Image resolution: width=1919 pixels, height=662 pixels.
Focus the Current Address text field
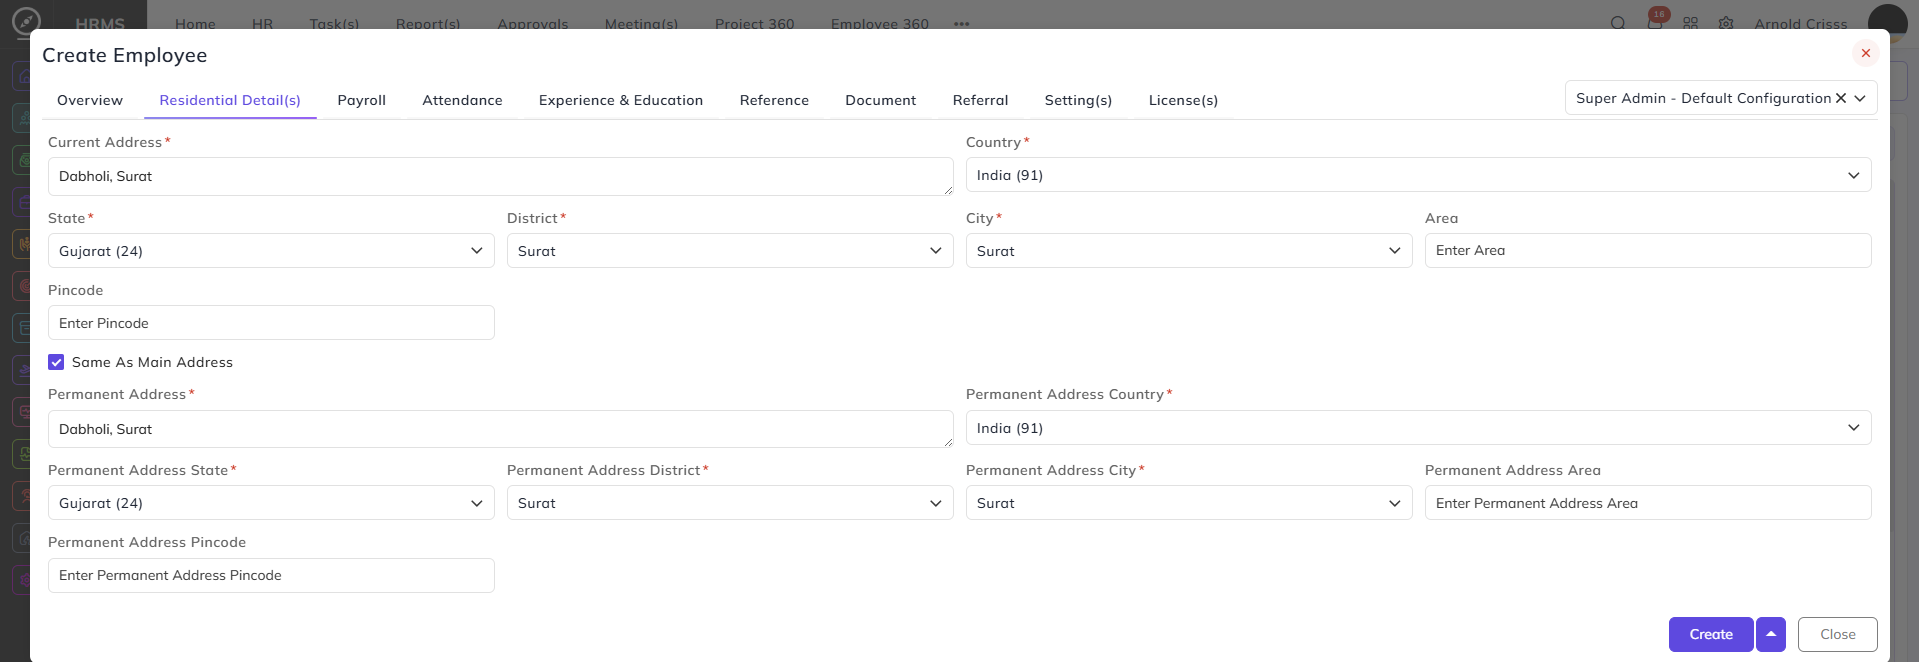(x=500, y=176)
